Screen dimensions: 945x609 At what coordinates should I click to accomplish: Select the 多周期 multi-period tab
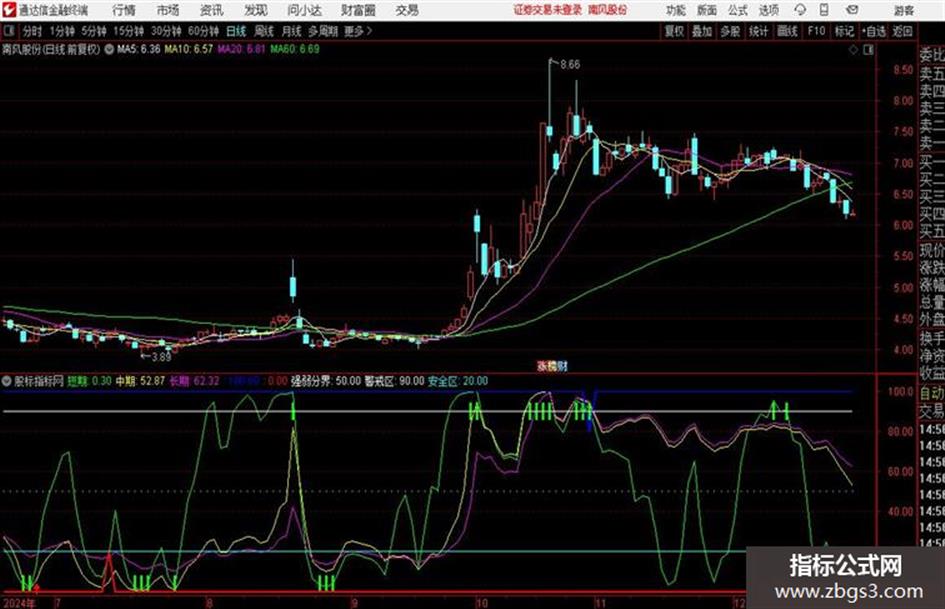(323, 31)
